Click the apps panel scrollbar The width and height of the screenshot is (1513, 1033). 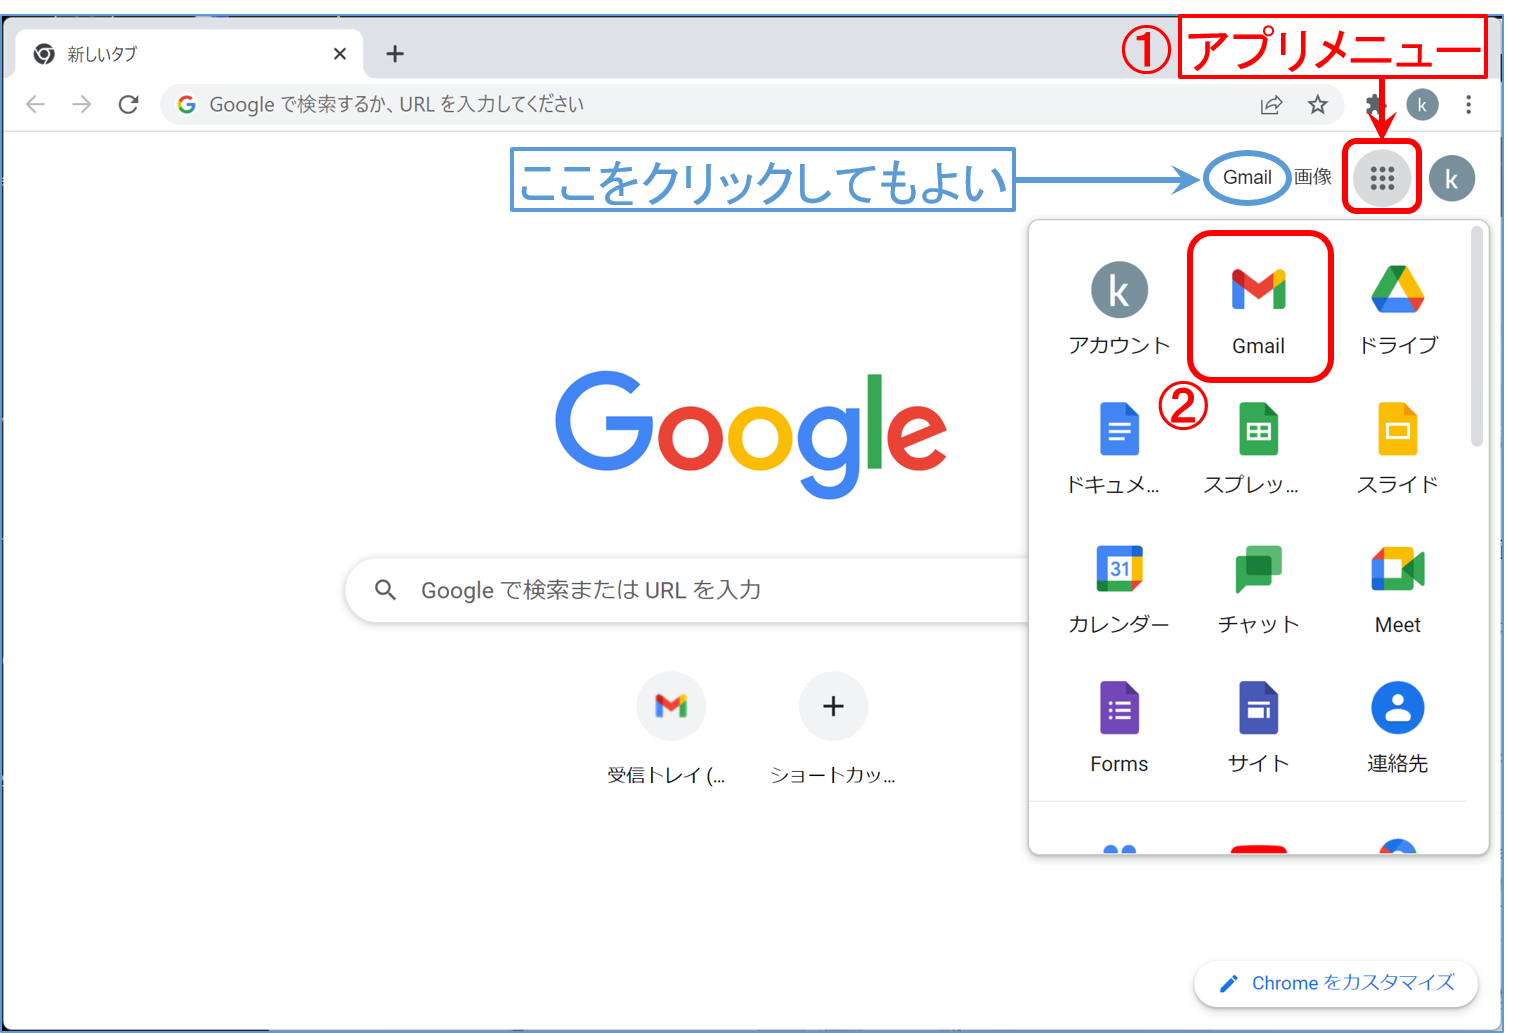(x=1477, y=336)
